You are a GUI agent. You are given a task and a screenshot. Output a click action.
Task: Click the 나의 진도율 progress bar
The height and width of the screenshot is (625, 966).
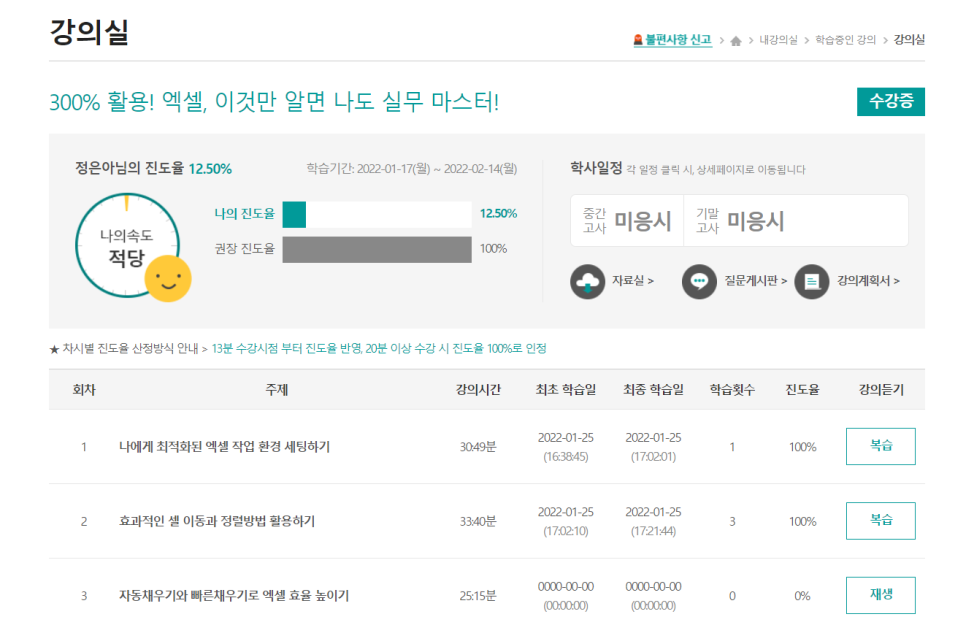[x=377, y=214]
